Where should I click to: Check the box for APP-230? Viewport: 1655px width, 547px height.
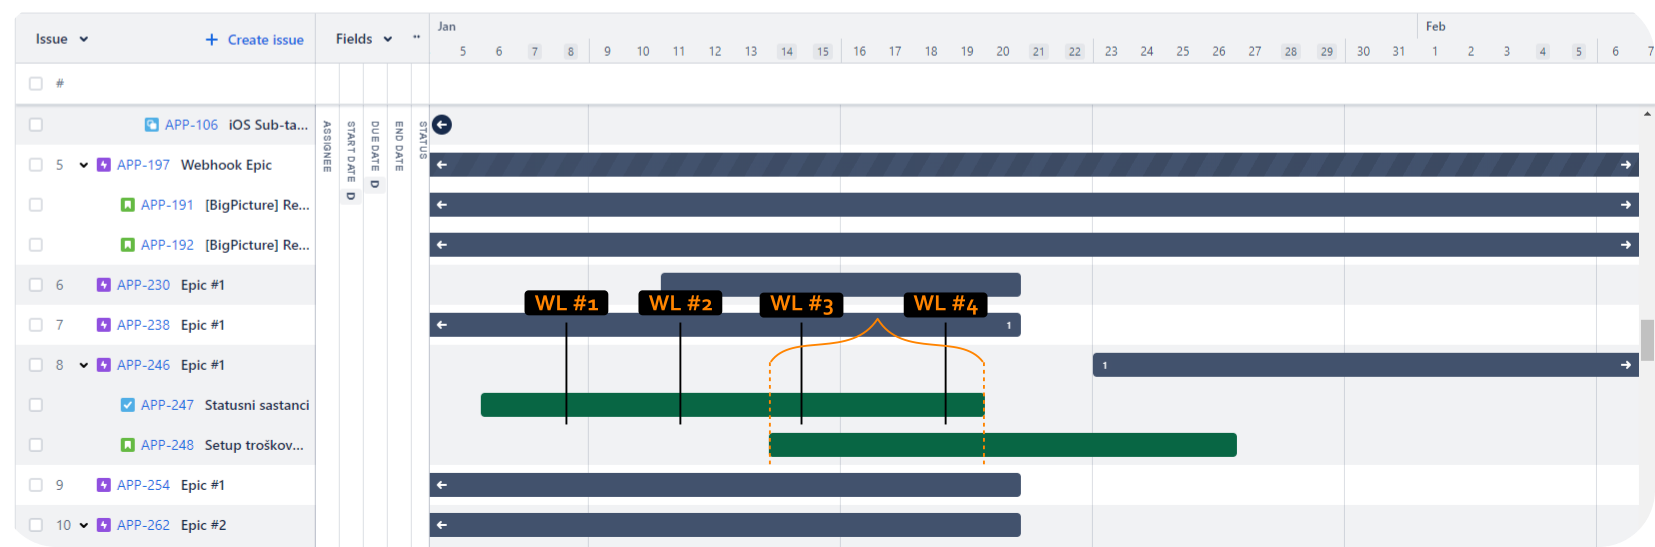[x=36, y=285]
